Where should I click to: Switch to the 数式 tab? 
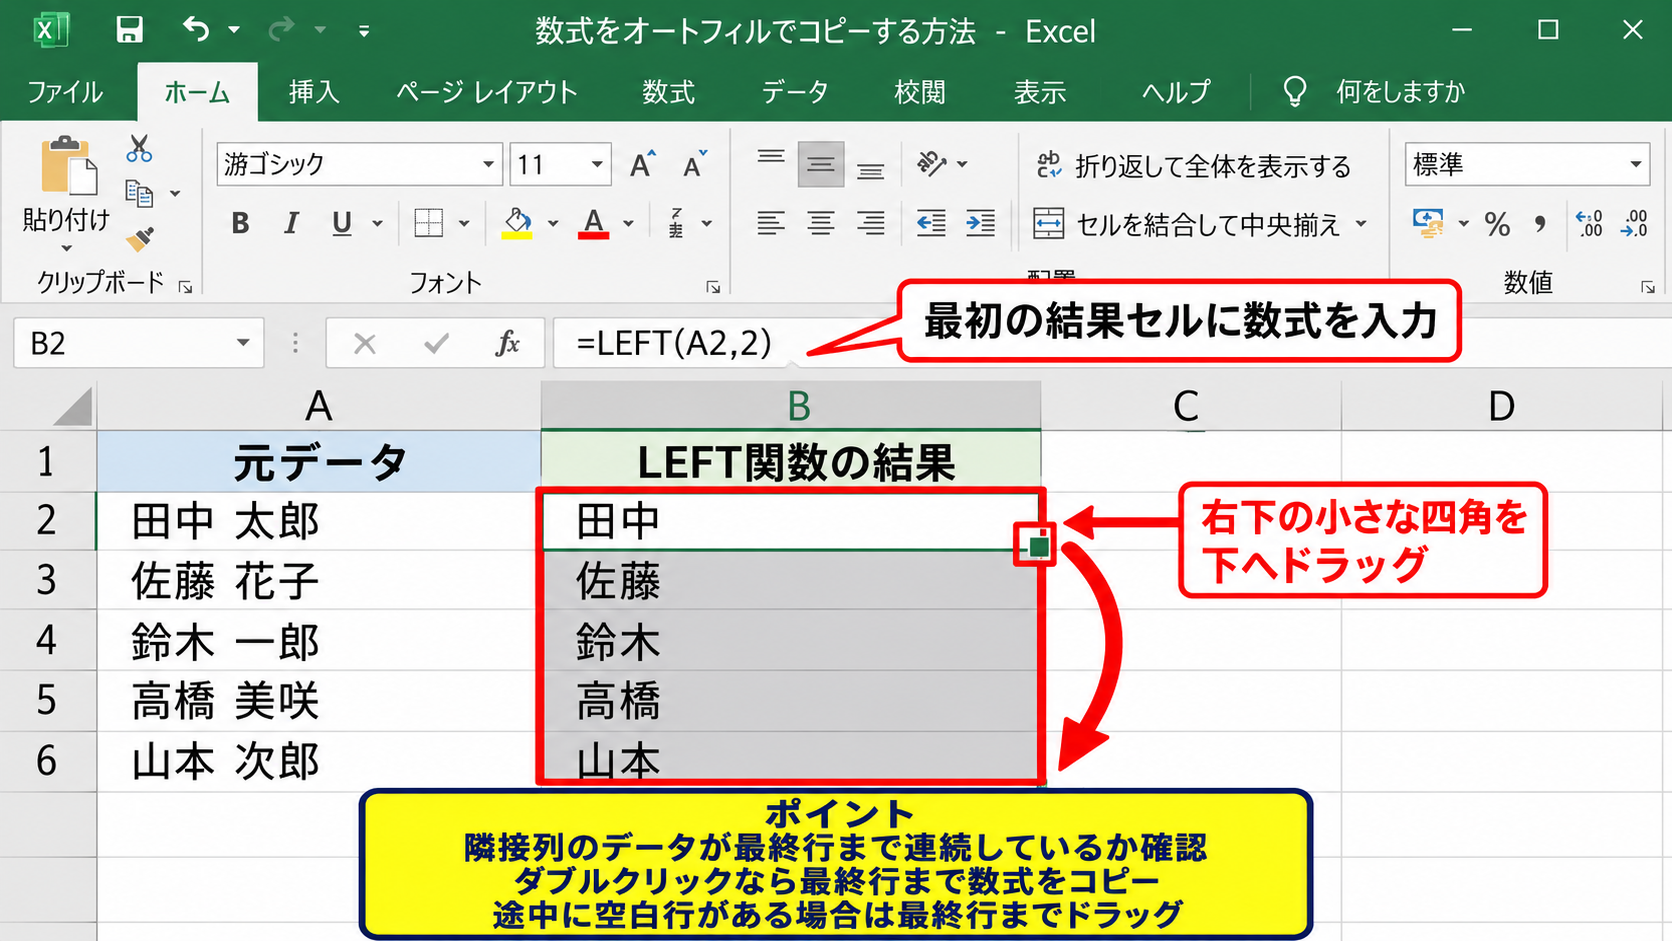(668, 92)
